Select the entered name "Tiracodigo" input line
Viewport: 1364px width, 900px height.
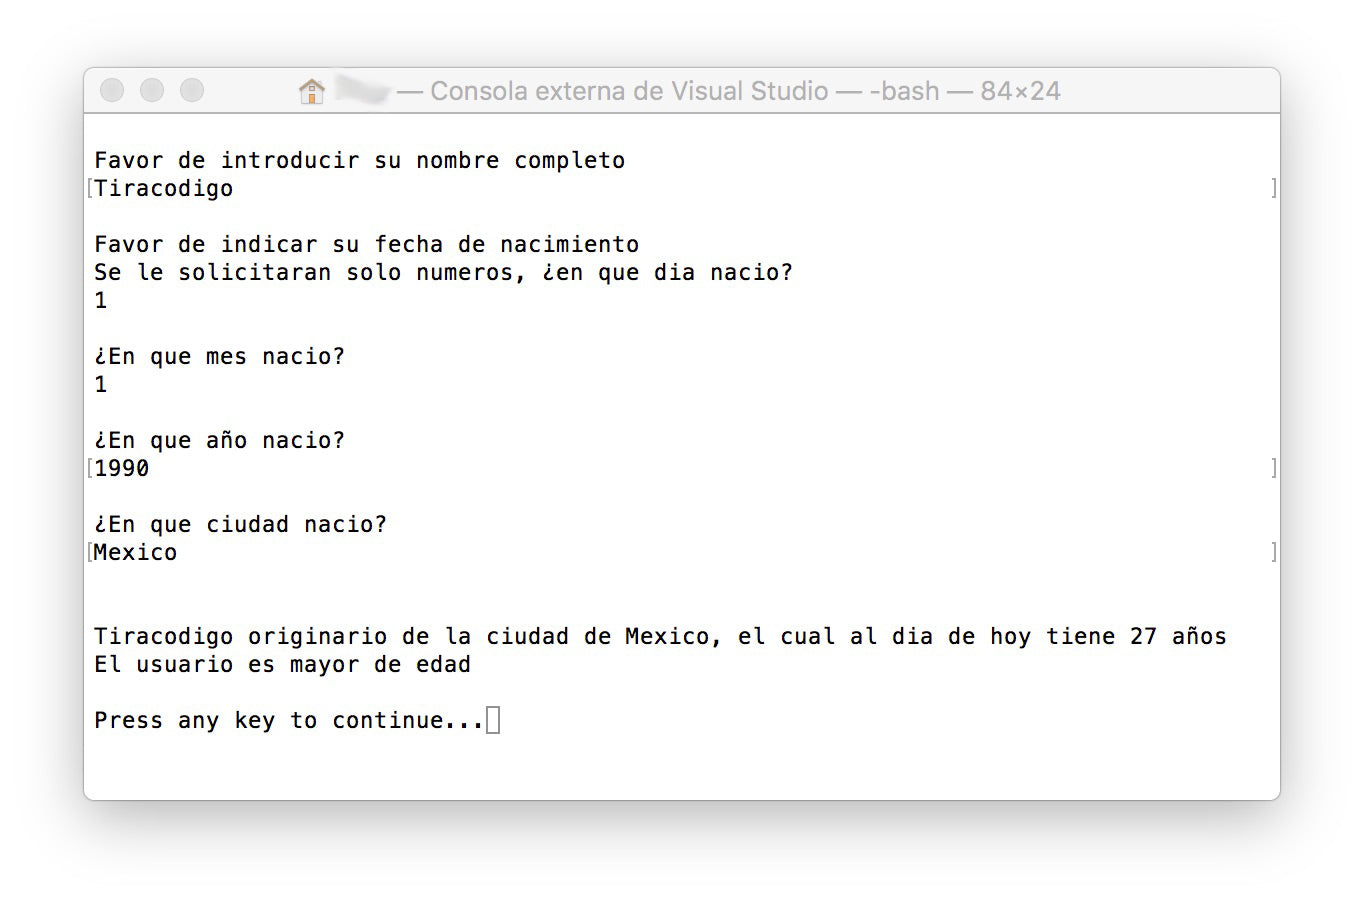click(x=164, y=188)
